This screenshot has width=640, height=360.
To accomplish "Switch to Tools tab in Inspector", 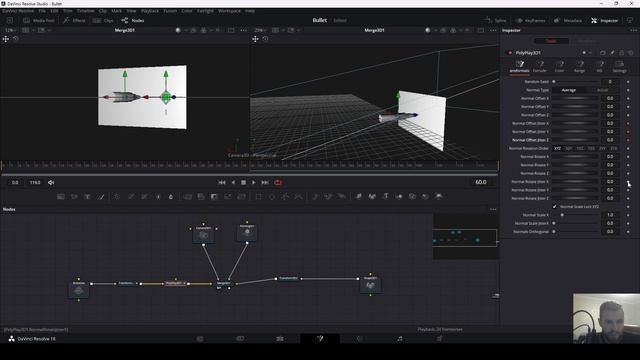I will click(551, 41).
